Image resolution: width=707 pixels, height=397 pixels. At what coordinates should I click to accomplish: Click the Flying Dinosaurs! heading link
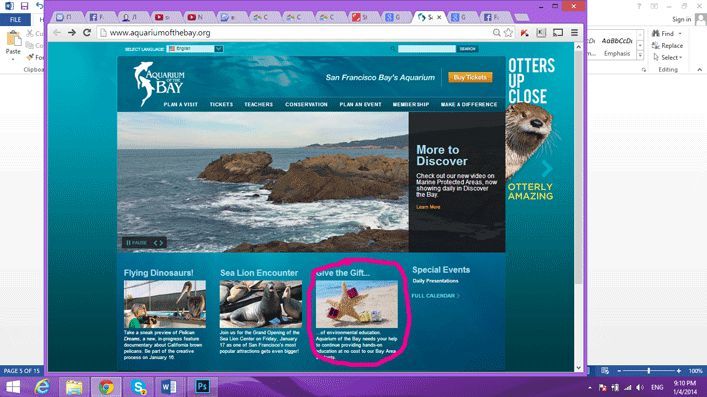pos(158,273)
